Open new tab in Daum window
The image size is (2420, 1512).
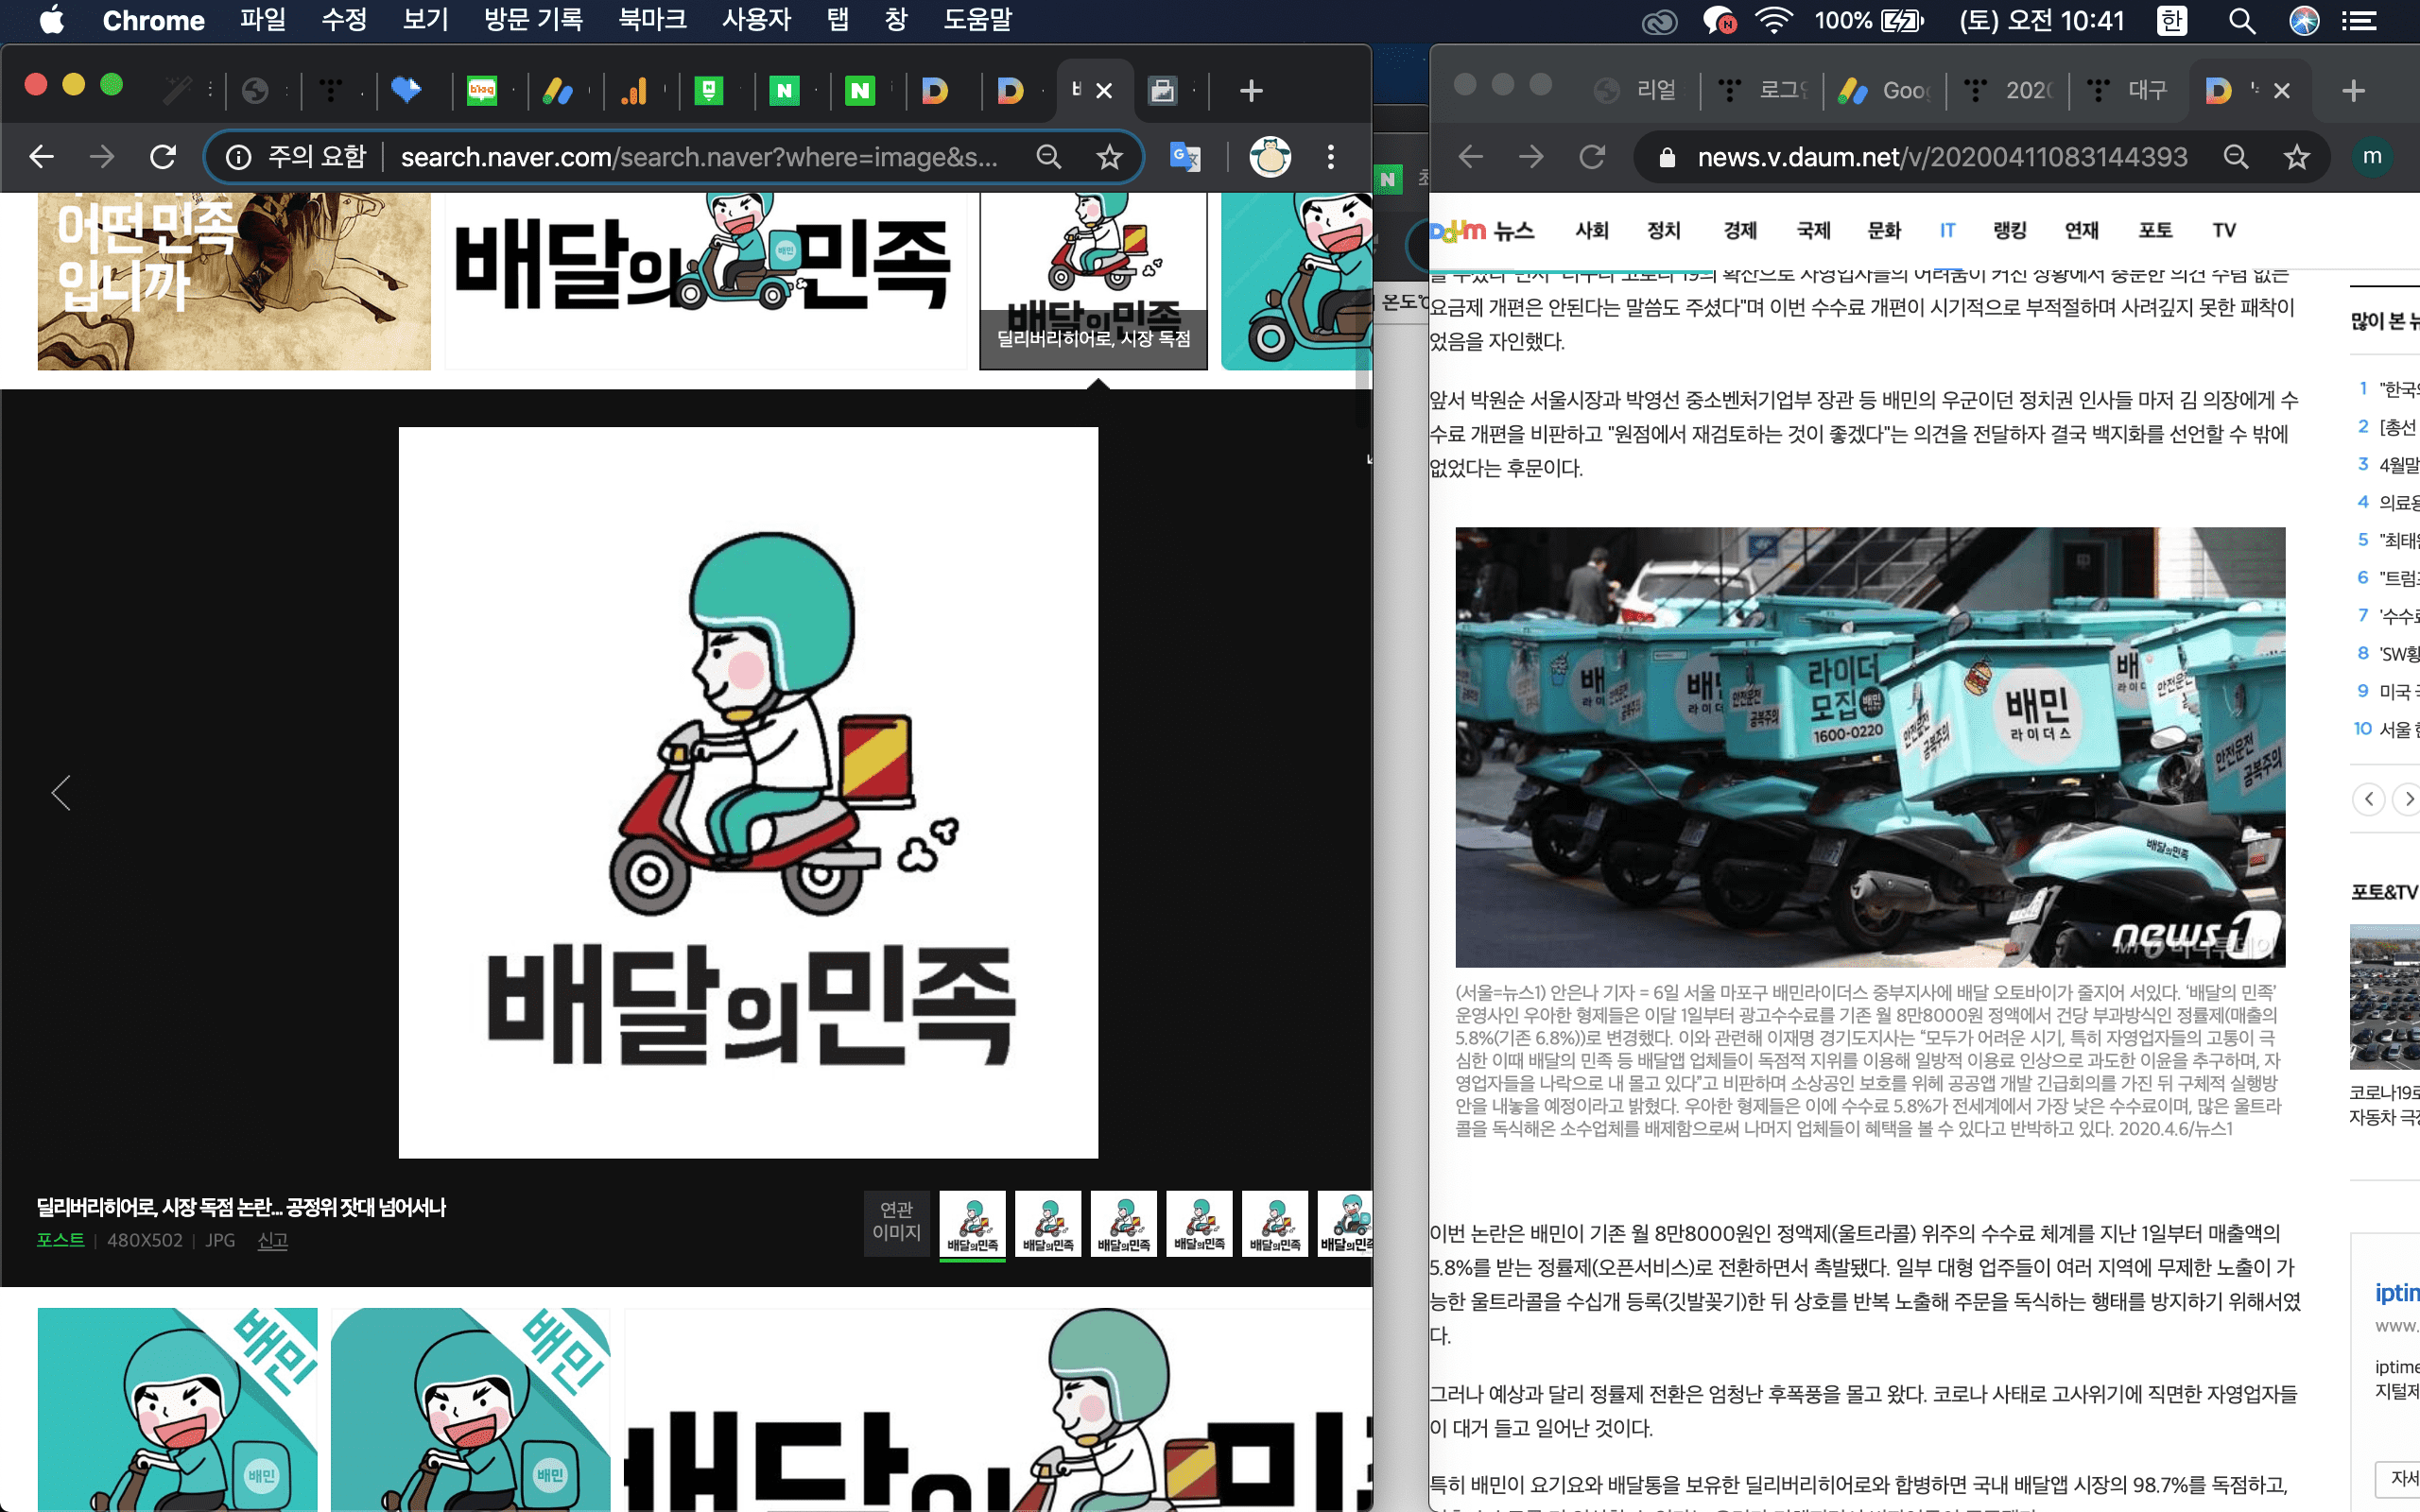coord(2353,91)
